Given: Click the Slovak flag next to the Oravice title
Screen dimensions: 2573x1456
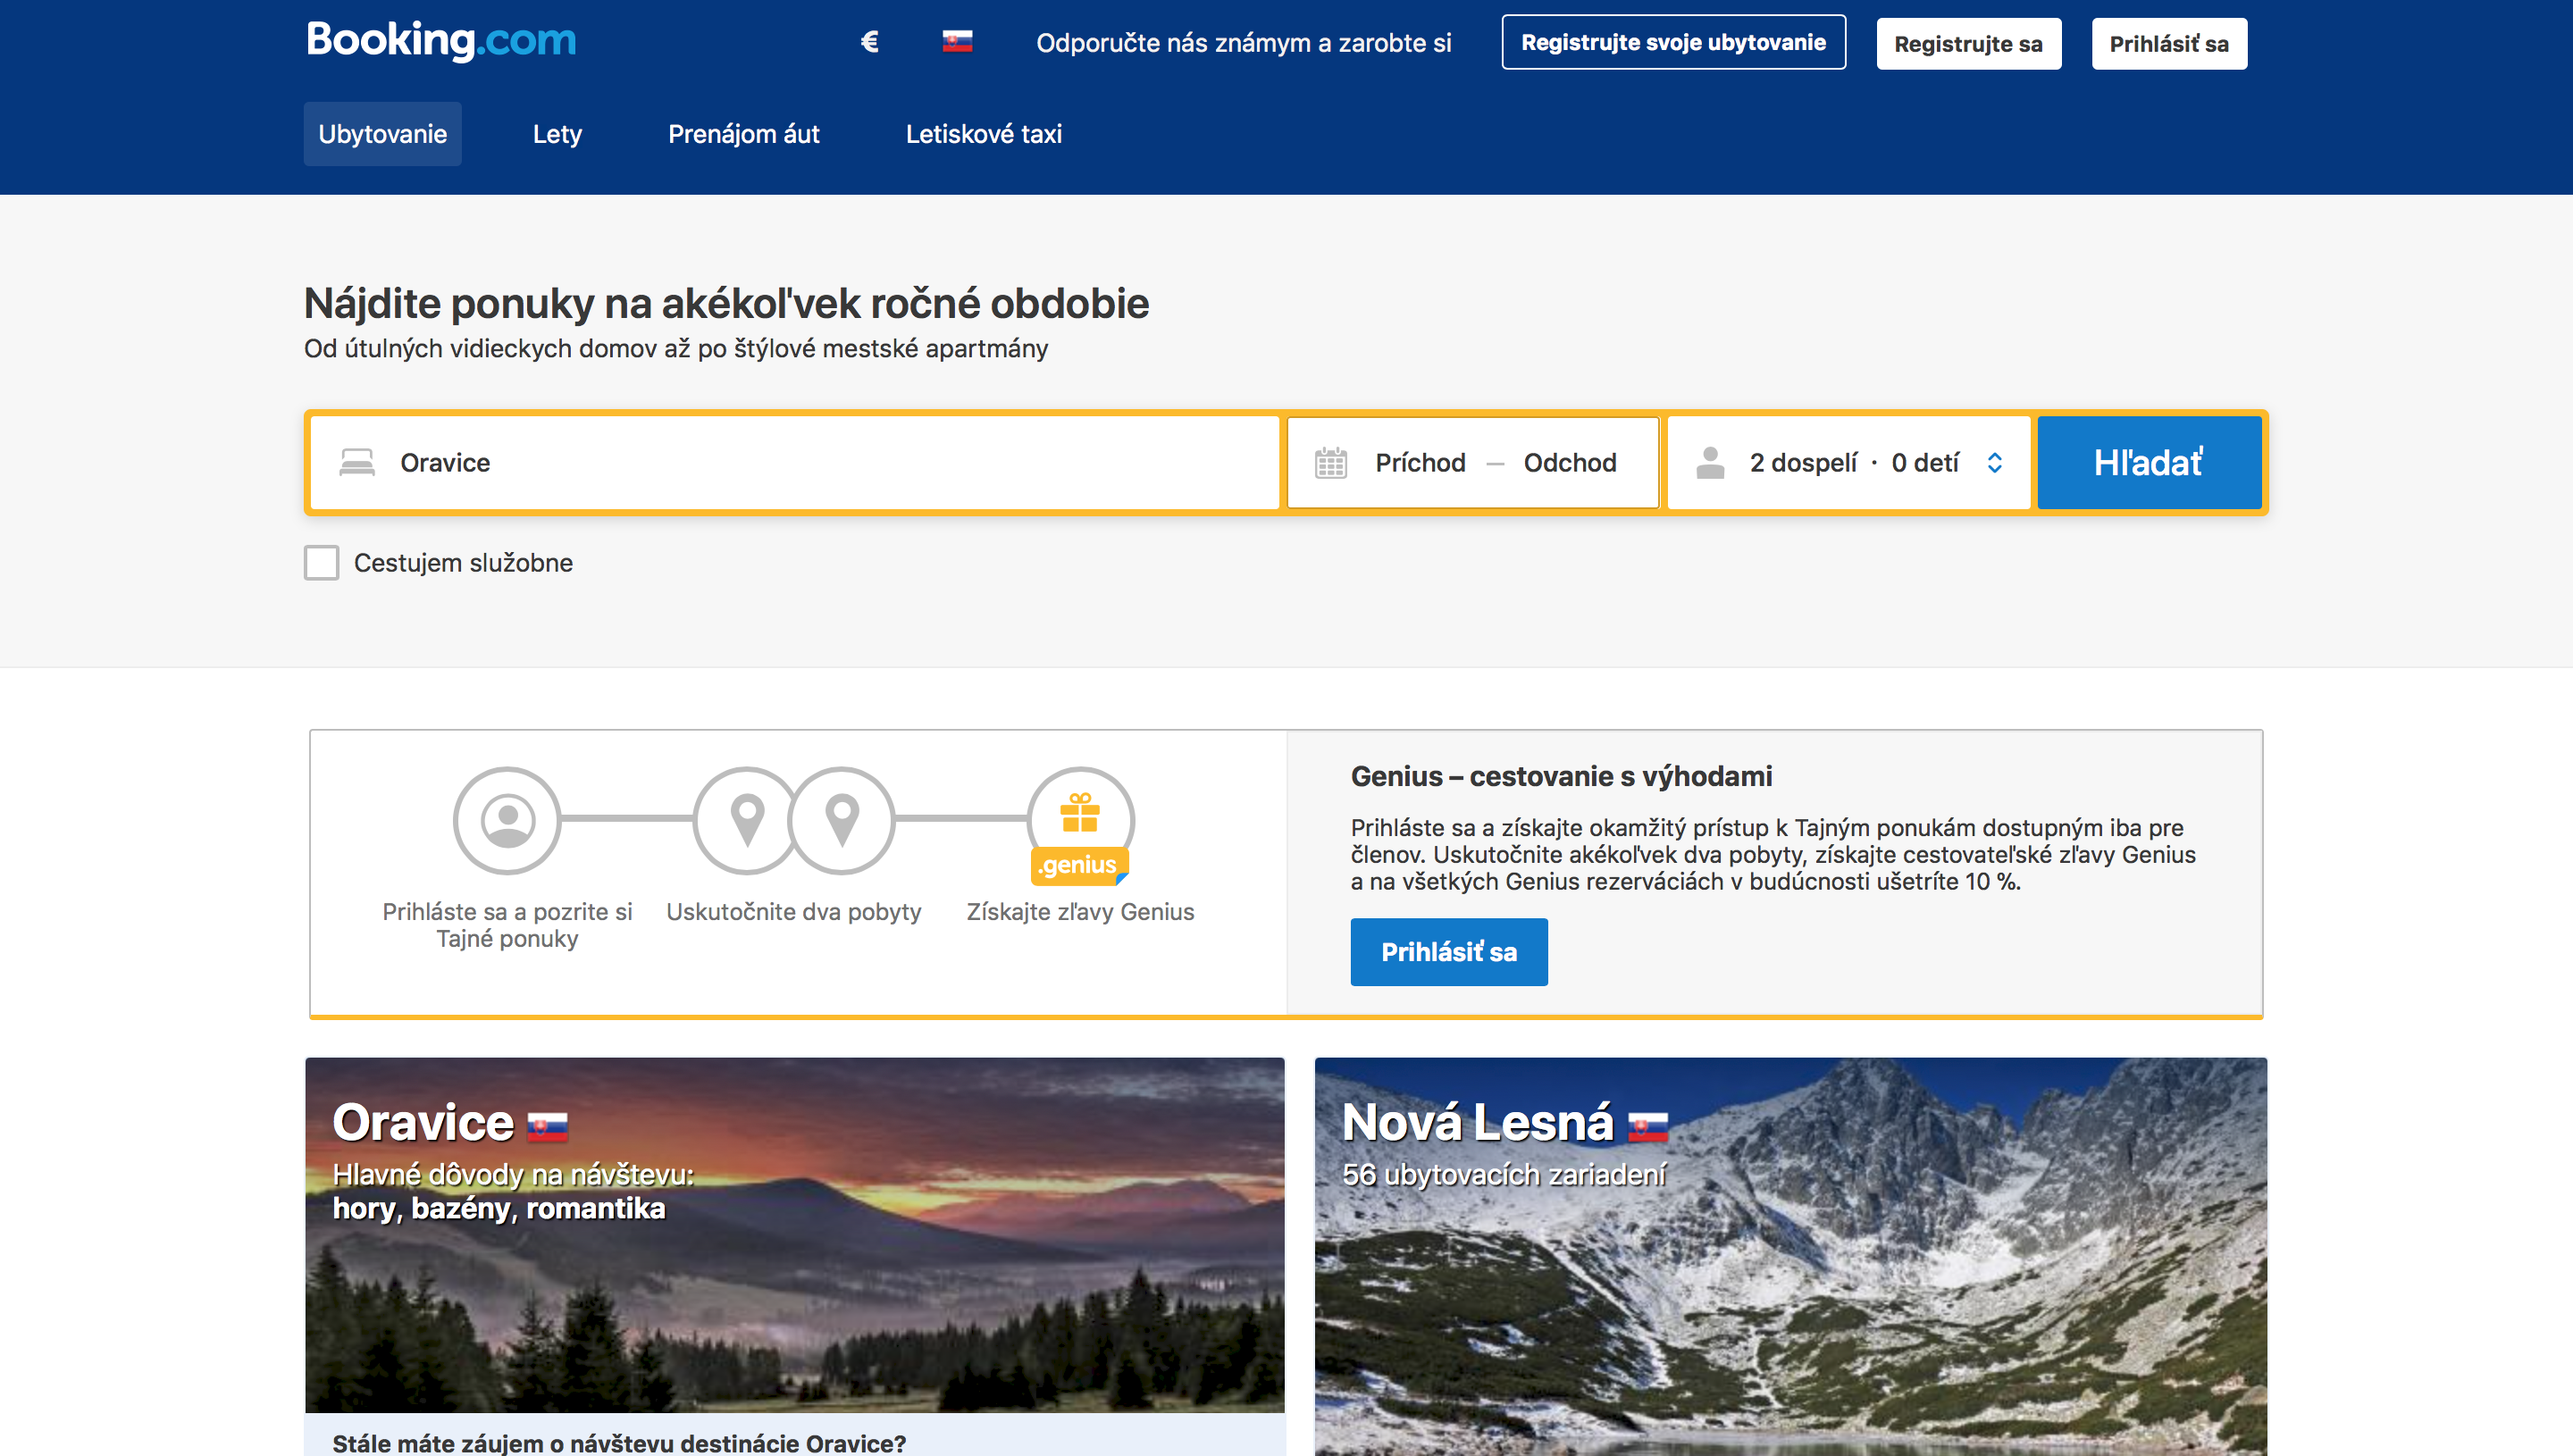Looking at the screenshot, I should click(x=547, y=1127).
